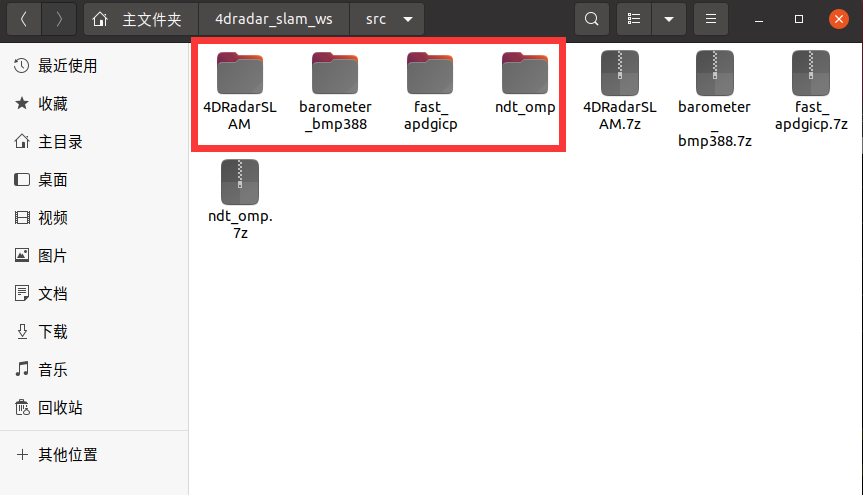
Task: Select the fast_apdgicp folder
Action: [430, 91]
